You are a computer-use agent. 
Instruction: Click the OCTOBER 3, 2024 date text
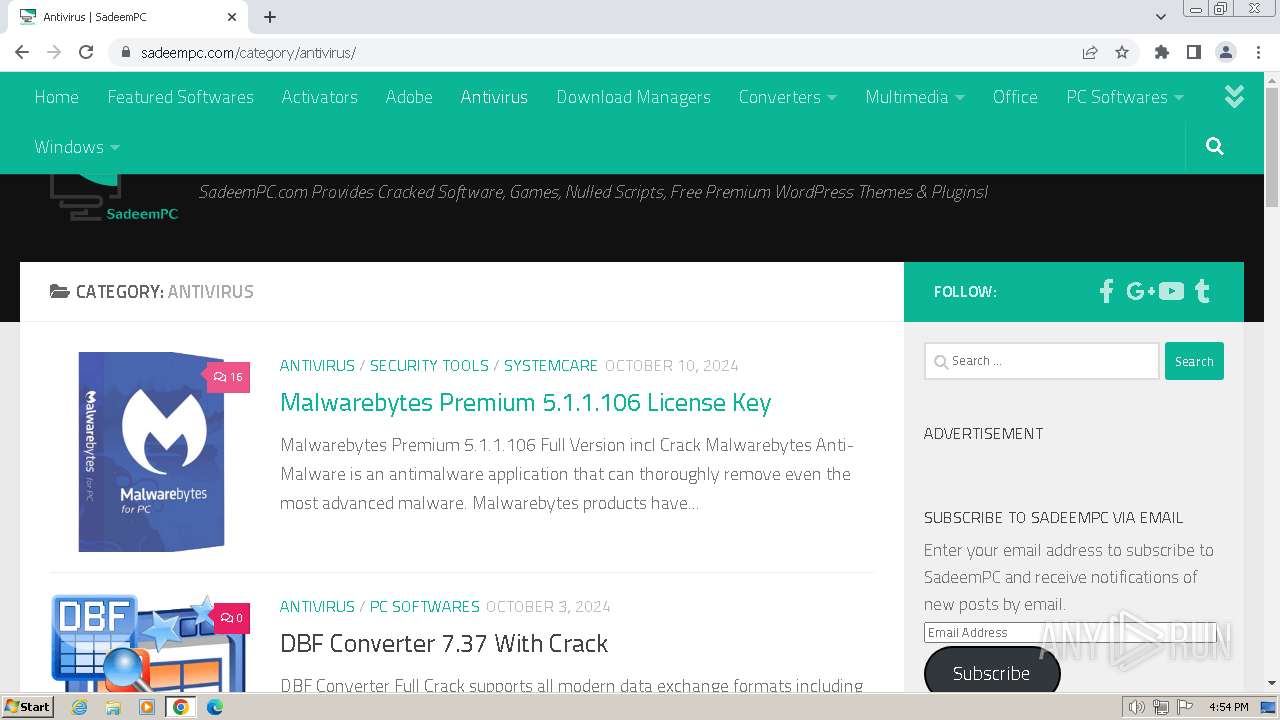tap(548, 606)
